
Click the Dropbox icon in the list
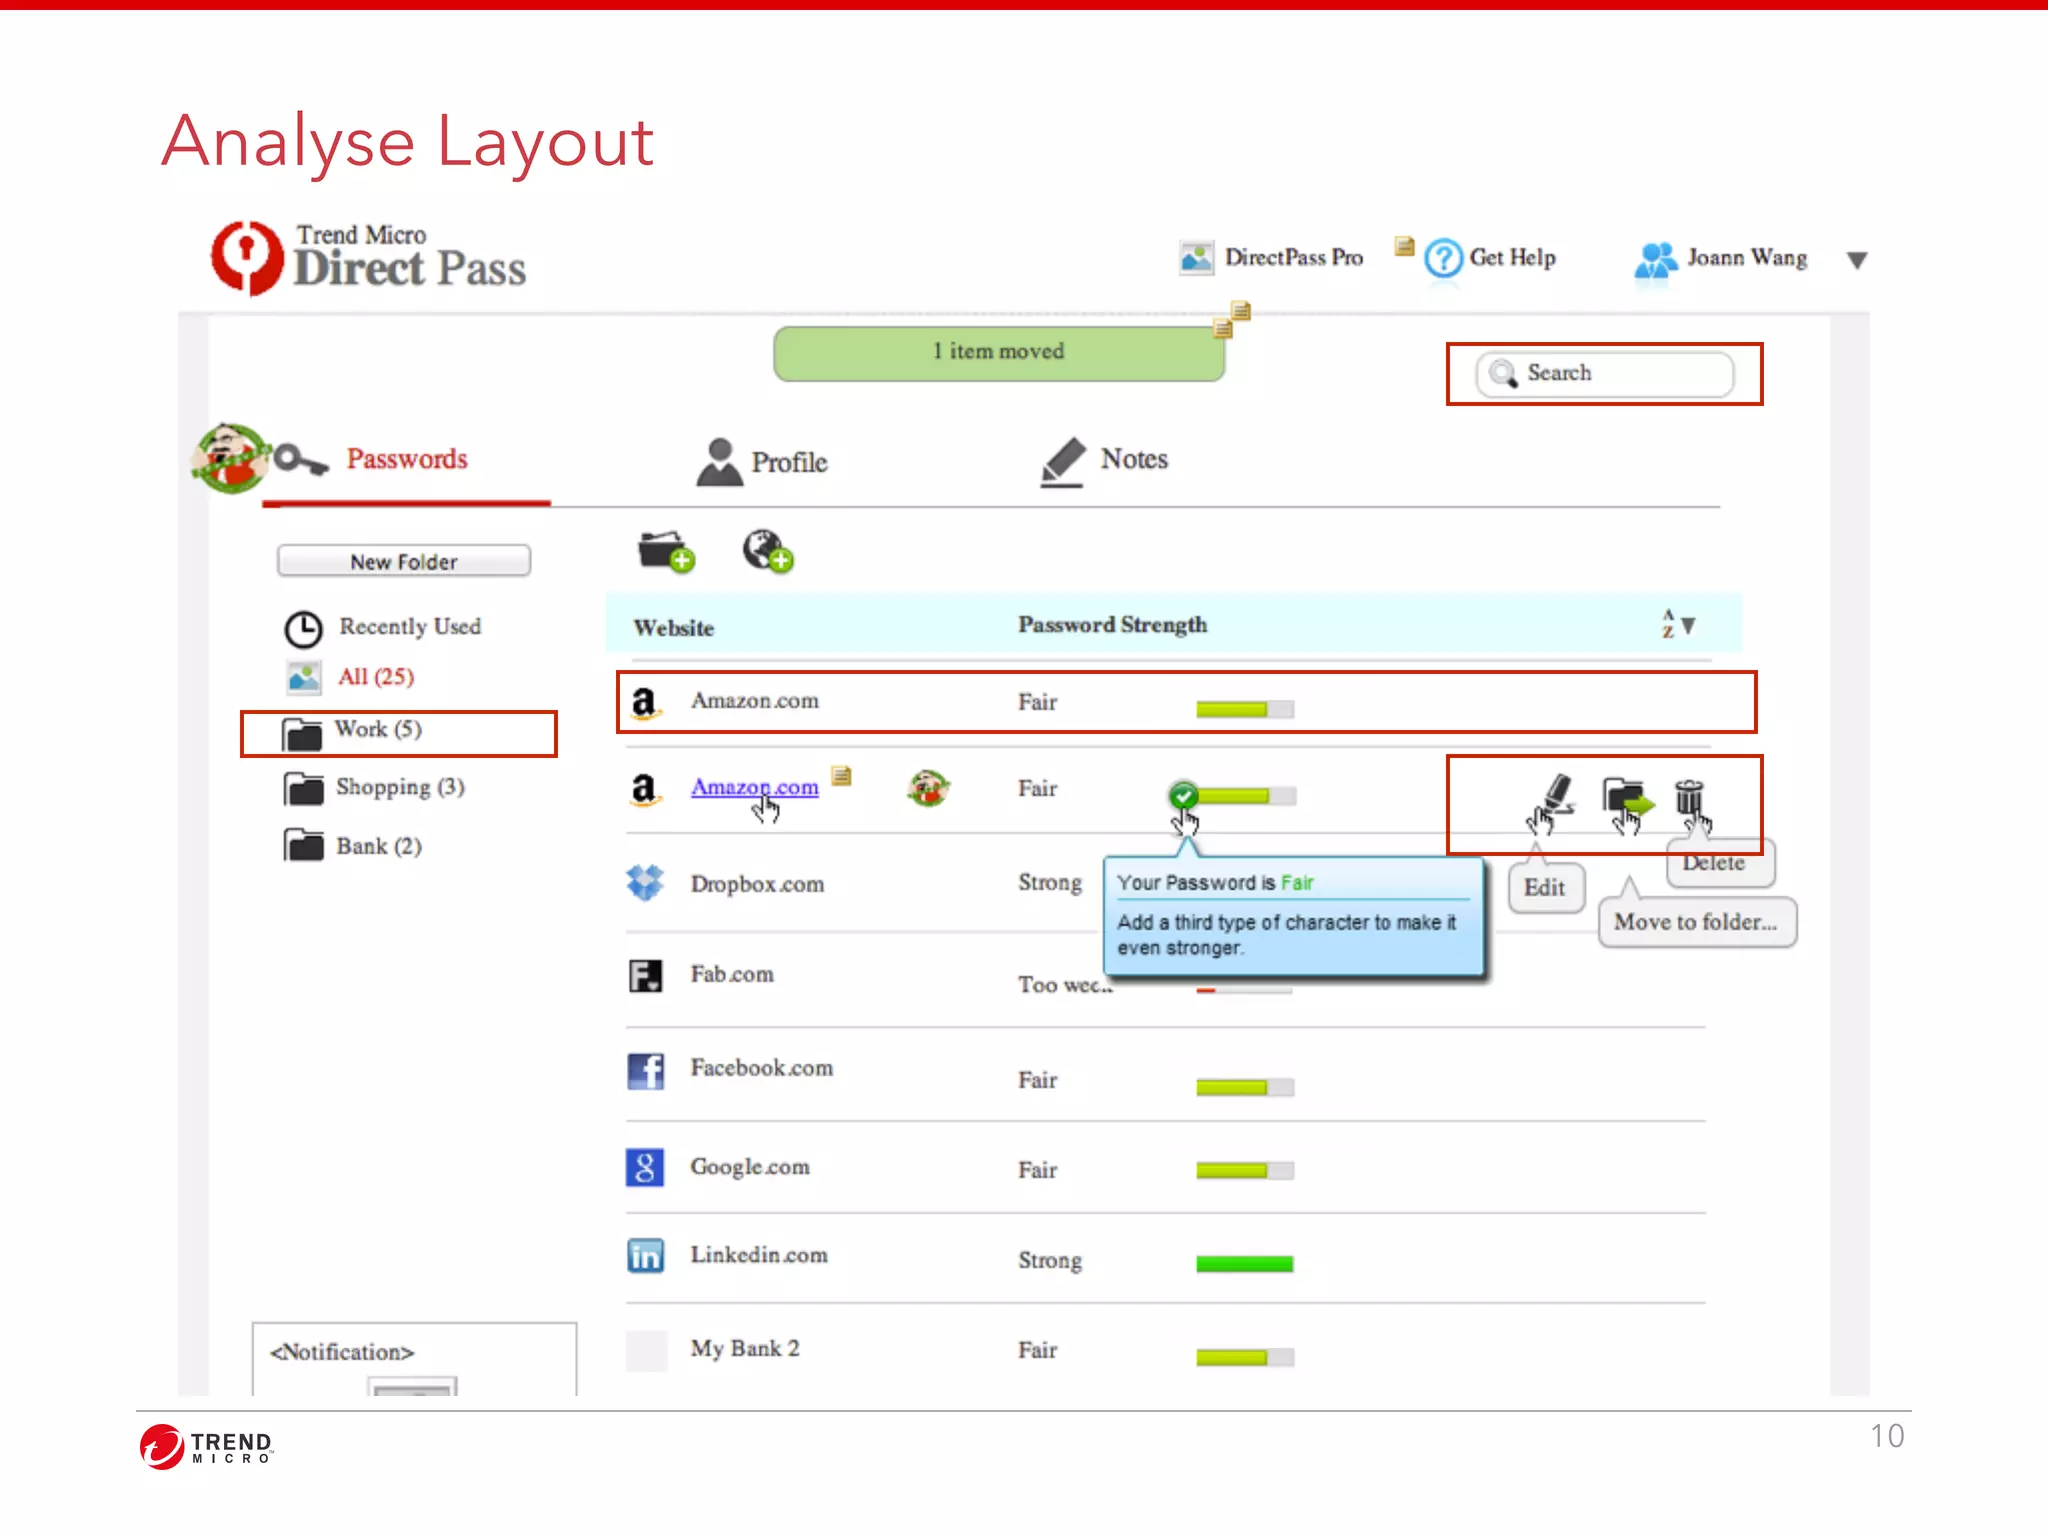[645, 882]
